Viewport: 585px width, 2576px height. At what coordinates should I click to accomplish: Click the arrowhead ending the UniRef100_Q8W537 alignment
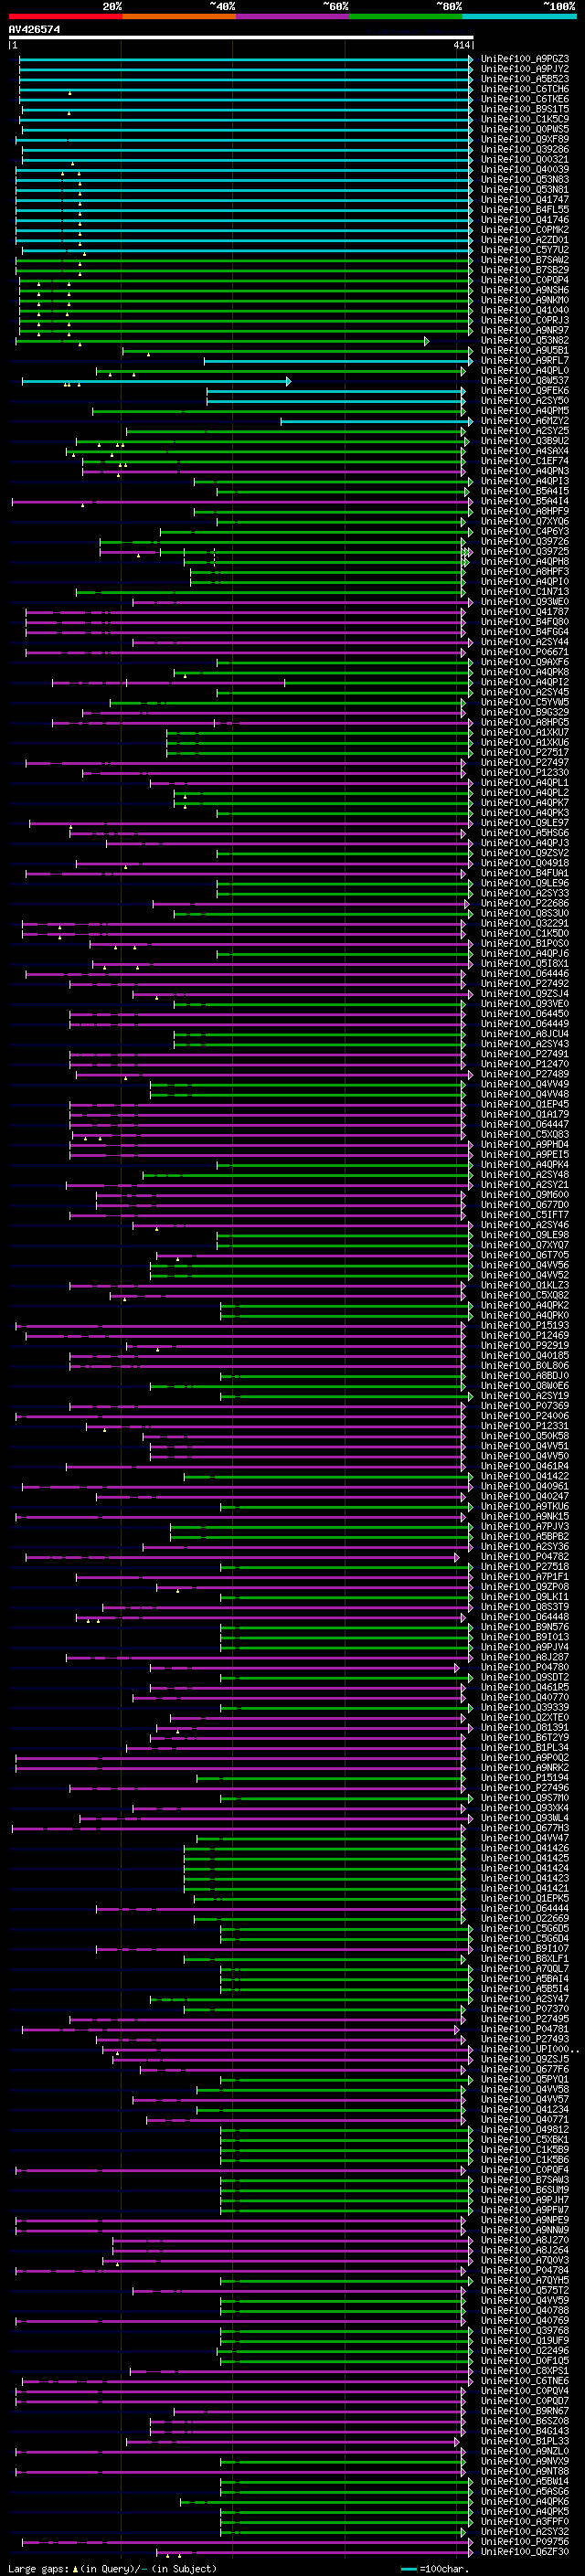coord(289,381)
